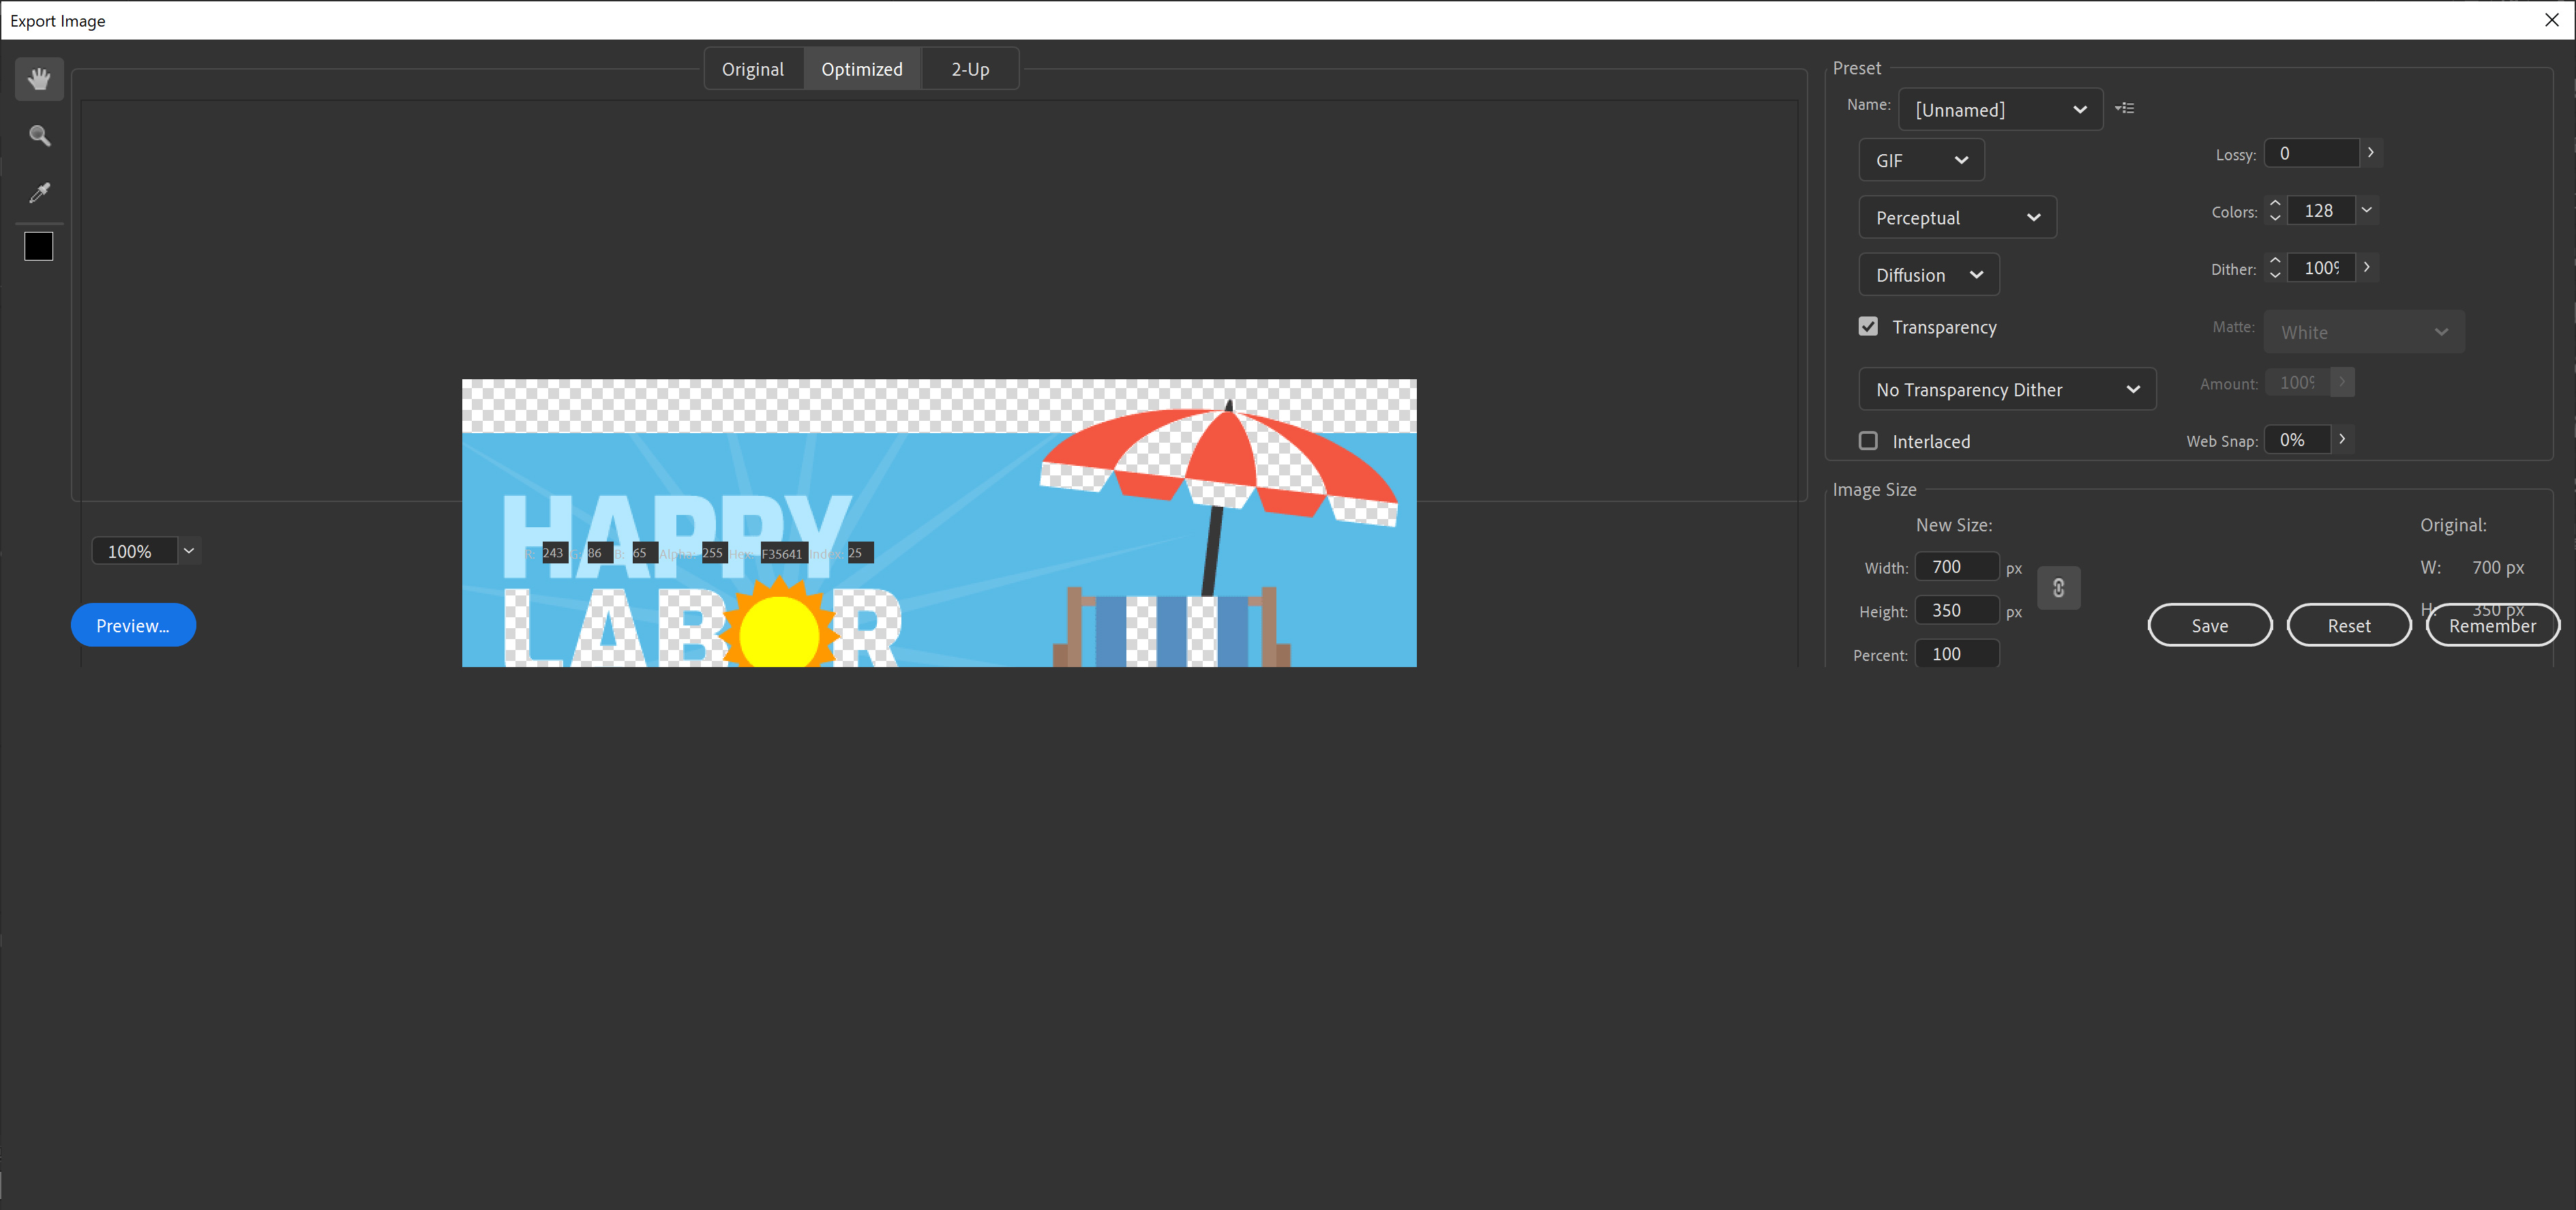Open the Perceptual color reduction dropdown
Image resolution: width=2576 pixels, height=1210 pixels.
click(1957, 217)
